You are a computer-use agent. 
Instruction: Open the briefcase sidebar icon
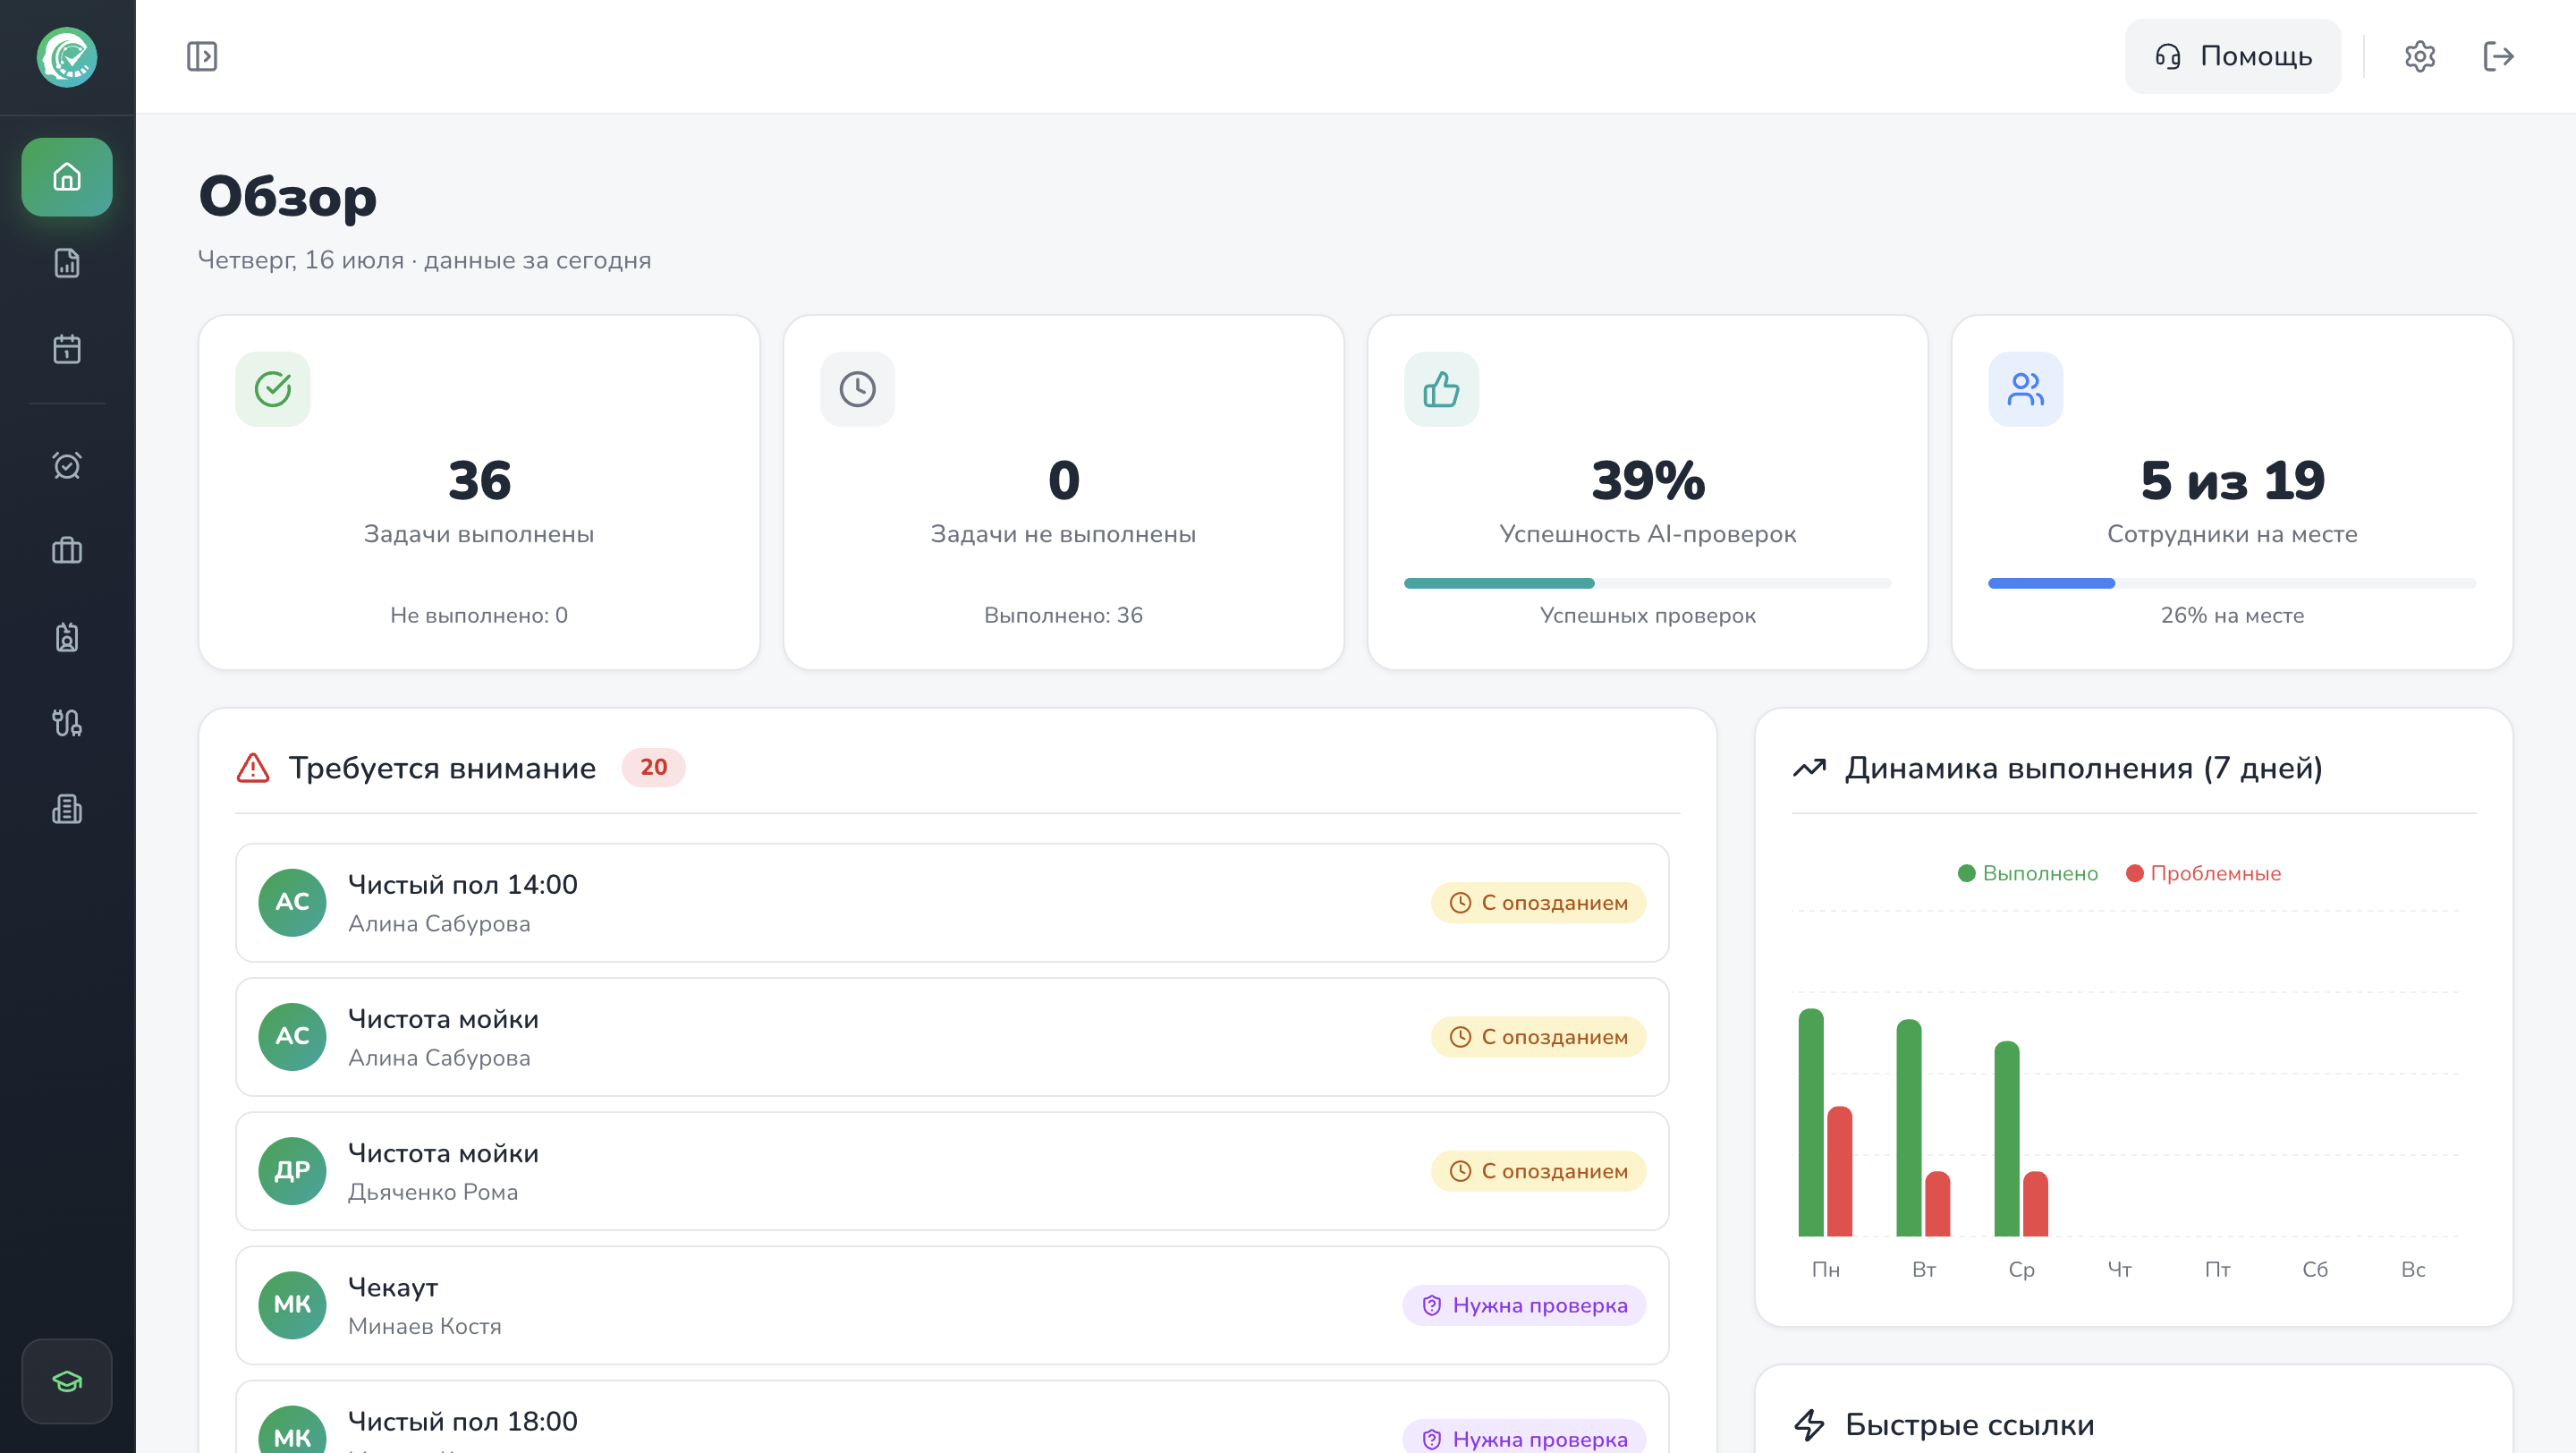click(67, 551)
